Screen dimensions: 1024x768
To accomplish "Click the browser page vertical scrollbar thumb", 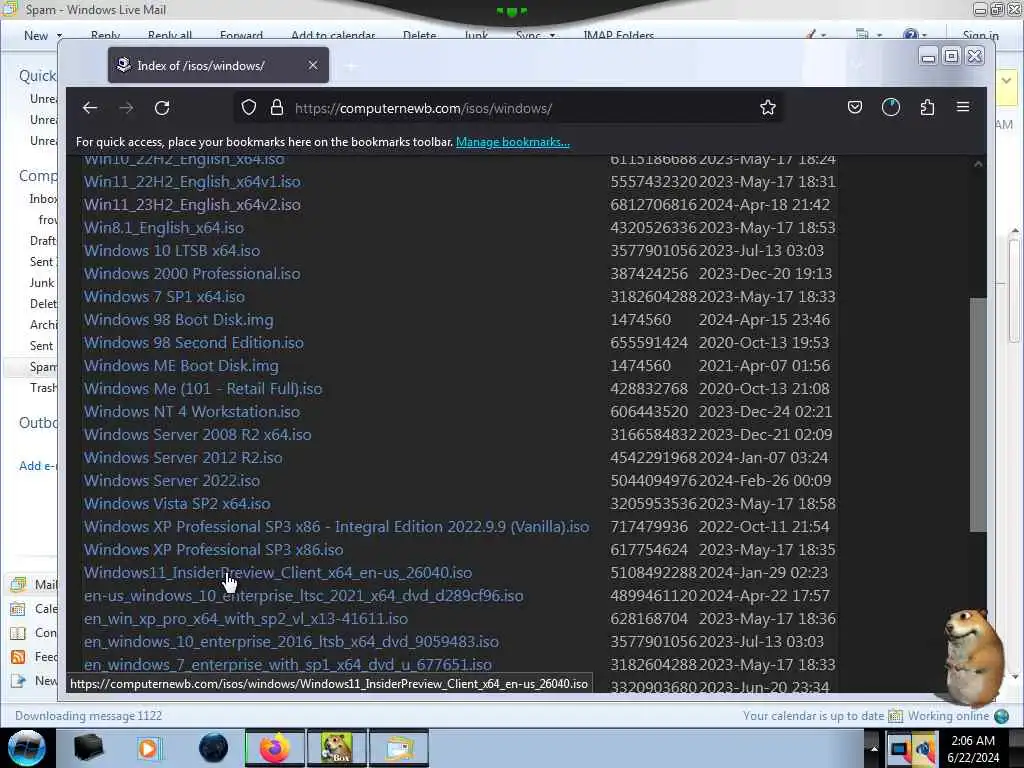I will pos(978,415).
